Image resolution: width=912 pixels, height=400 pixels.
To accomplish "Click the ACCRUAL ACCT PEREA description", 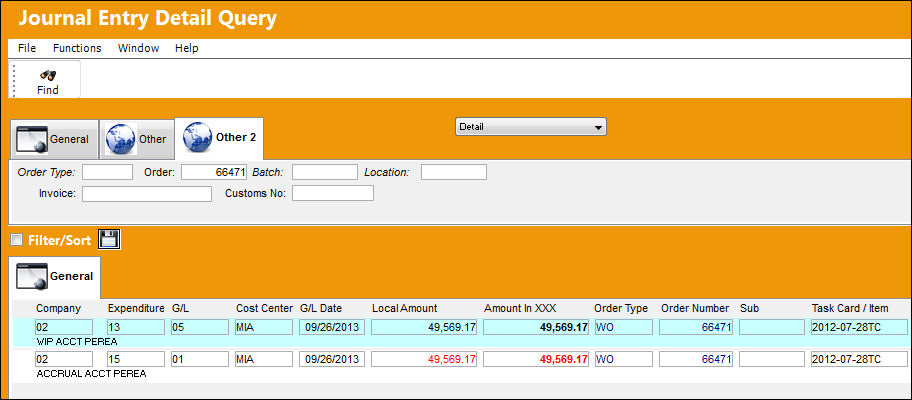I will (91, 374).
